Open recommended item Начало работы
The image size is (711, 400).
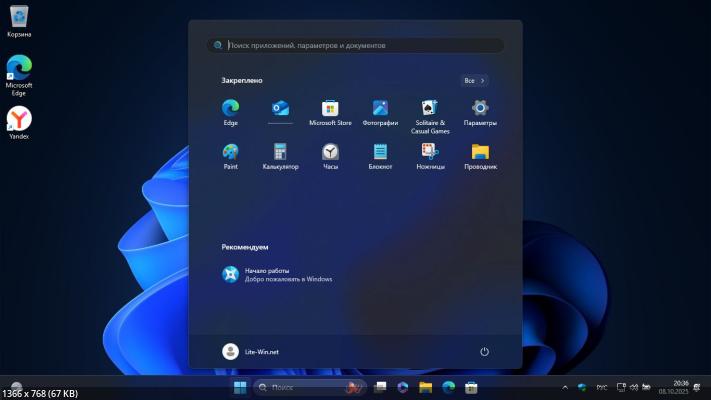pos(275,275)
